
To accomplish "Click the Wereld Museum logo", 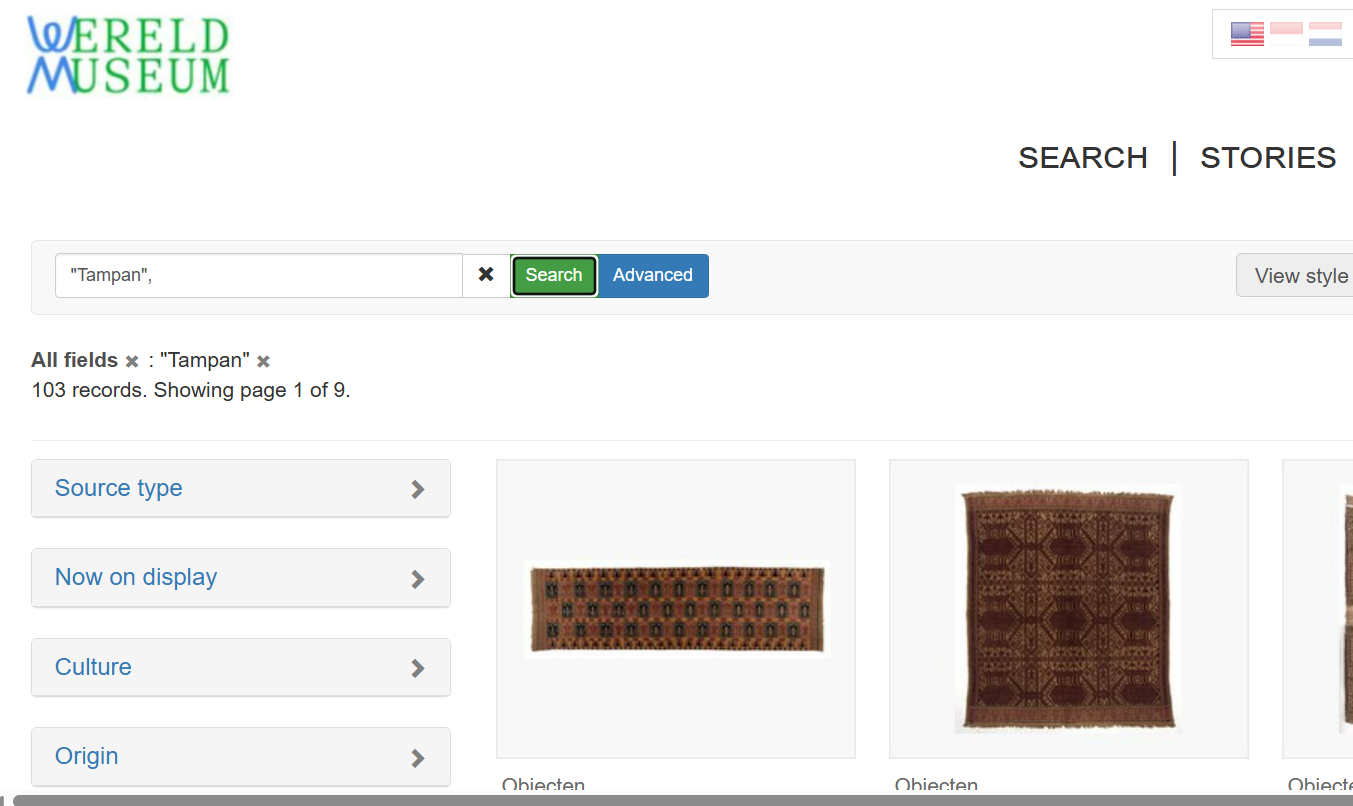I will (129, 56).
